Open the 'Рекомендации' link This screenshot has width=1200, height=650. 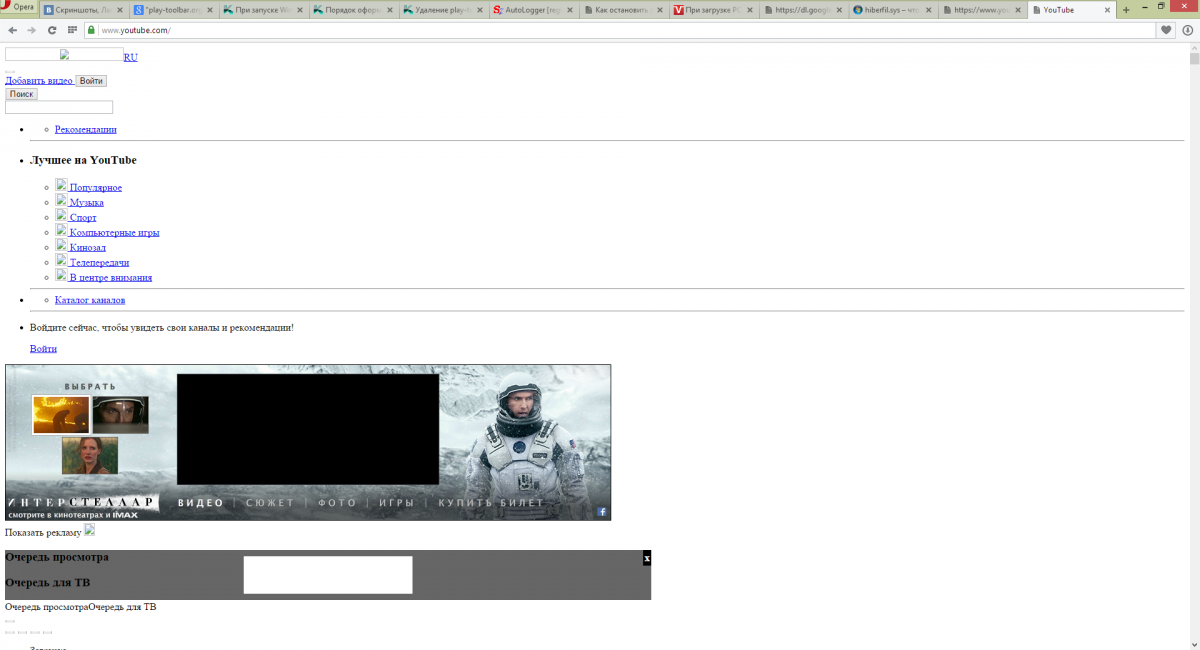coord(86,129)
